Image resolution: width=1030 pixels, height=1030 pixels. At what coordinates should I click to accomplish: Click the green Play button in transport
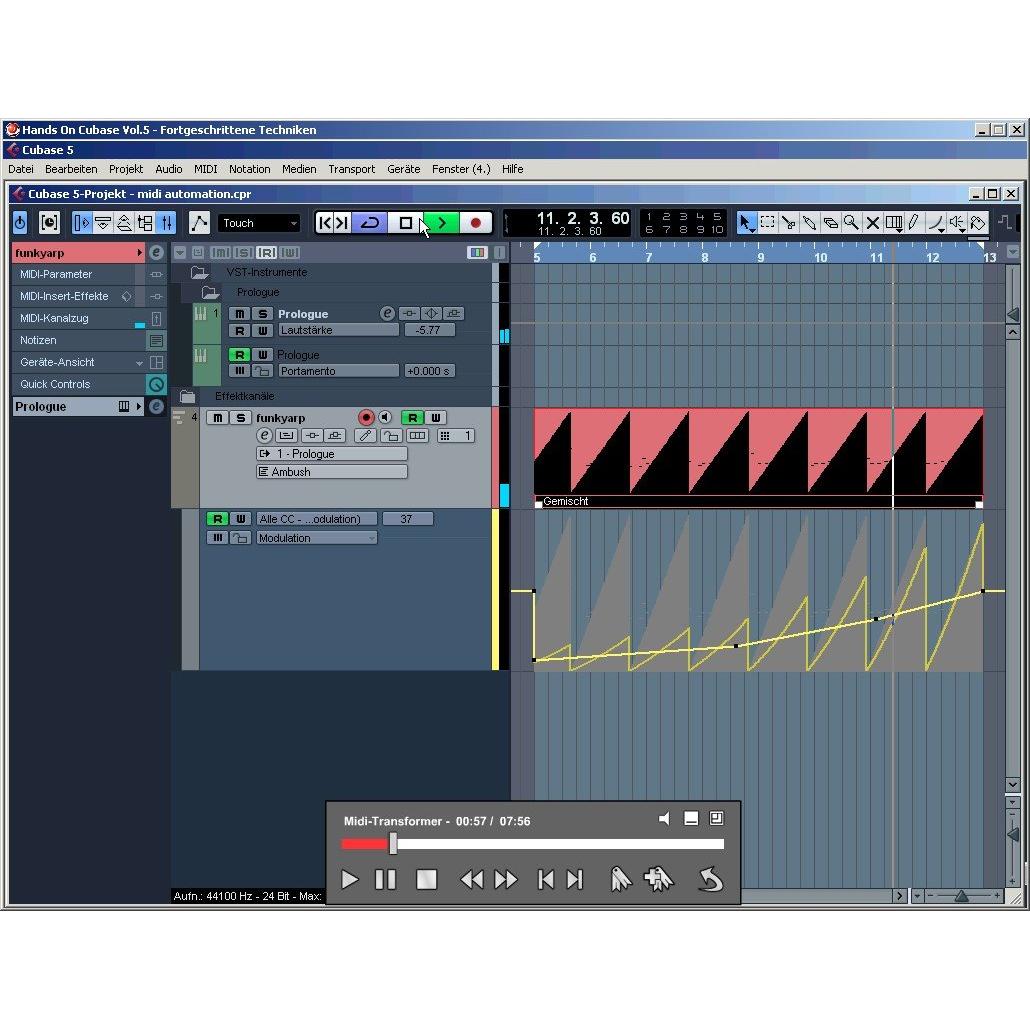pos(441,223)
